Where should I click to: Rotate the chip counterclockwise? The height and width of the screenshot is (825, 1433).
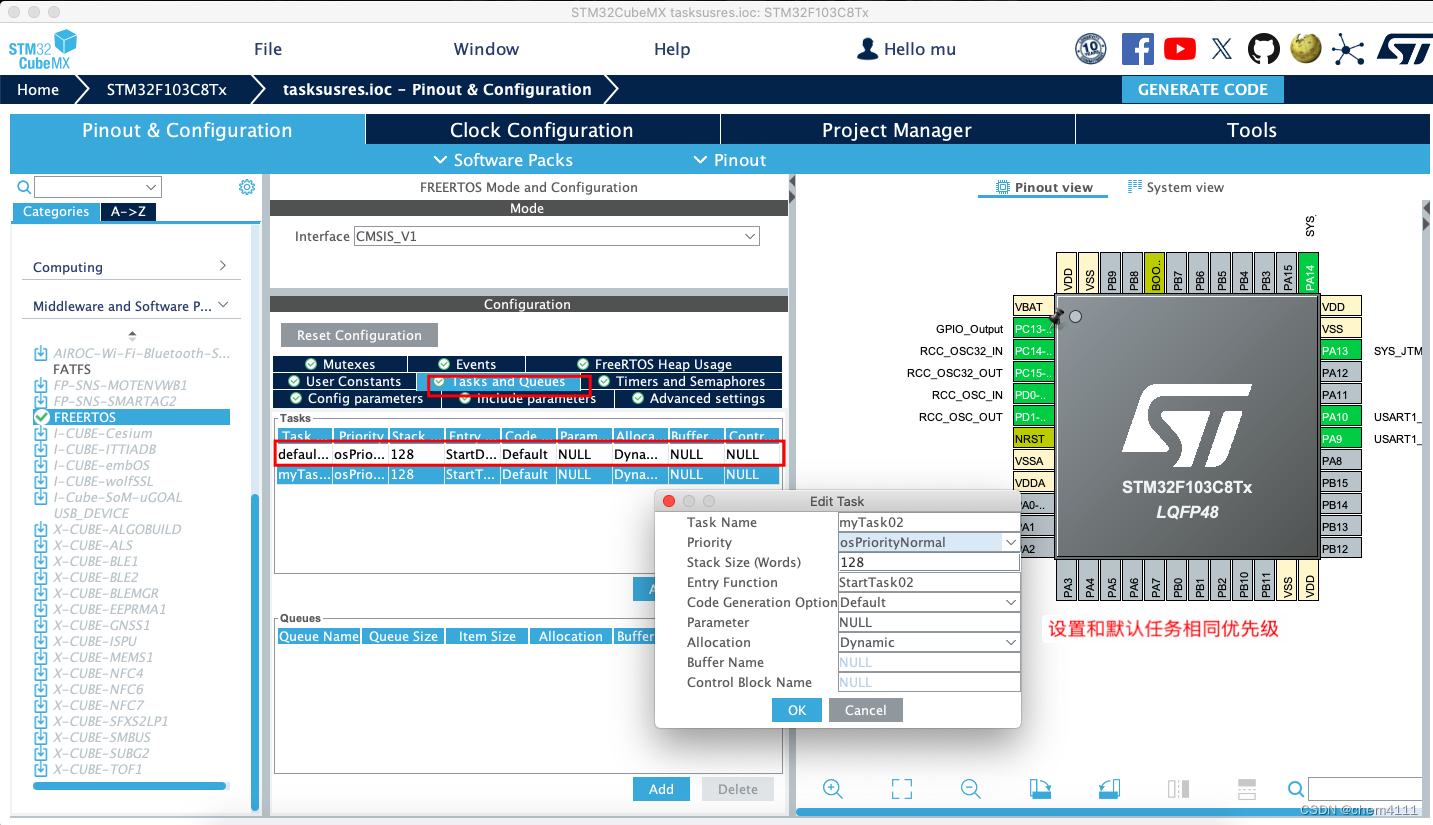pyautogui.click(x=1109, y=789)
